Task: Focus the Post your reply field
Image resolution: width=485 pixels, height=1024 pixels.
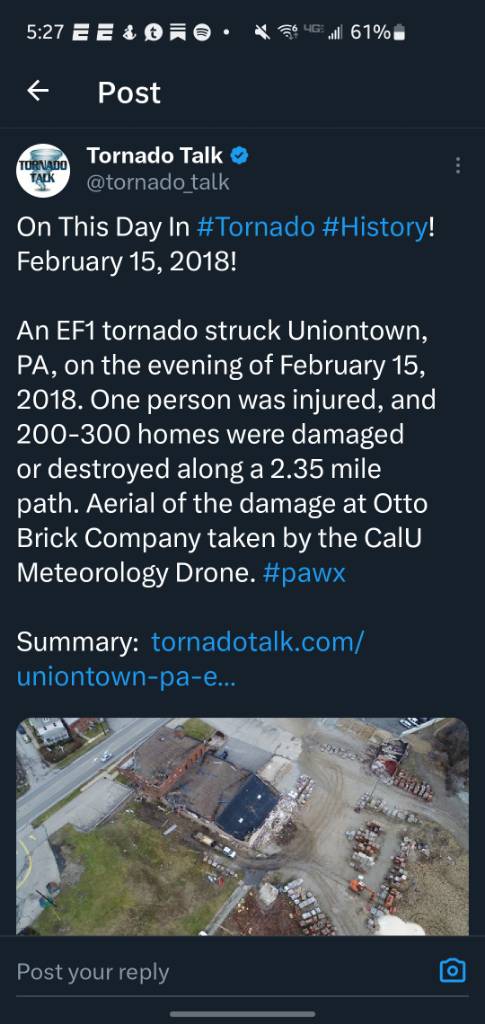Action: pyautogui.click(x=222, y=971)
